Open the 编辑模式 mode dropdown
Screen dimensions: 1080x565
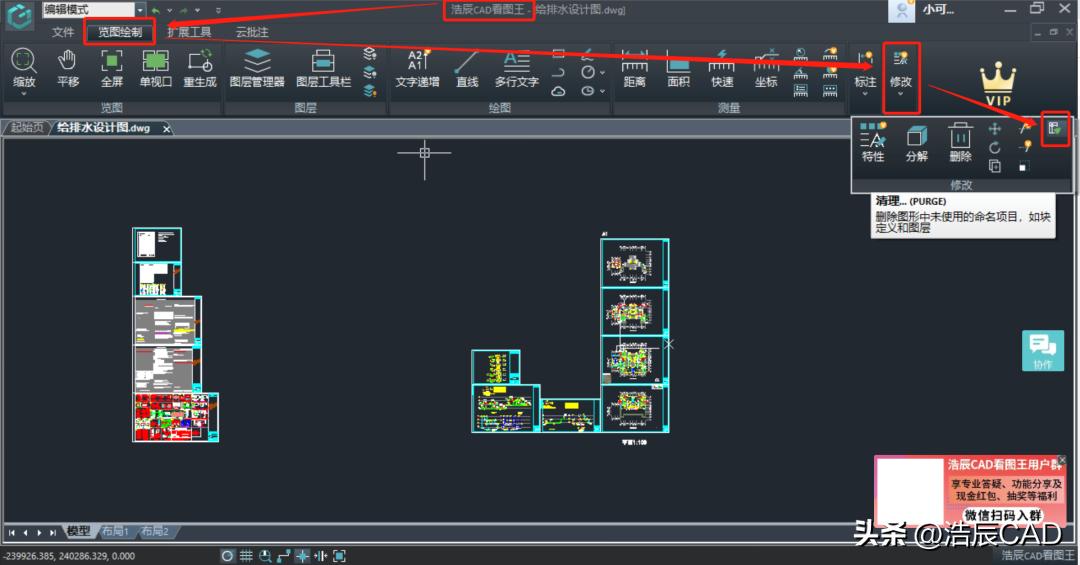(140, 10)
